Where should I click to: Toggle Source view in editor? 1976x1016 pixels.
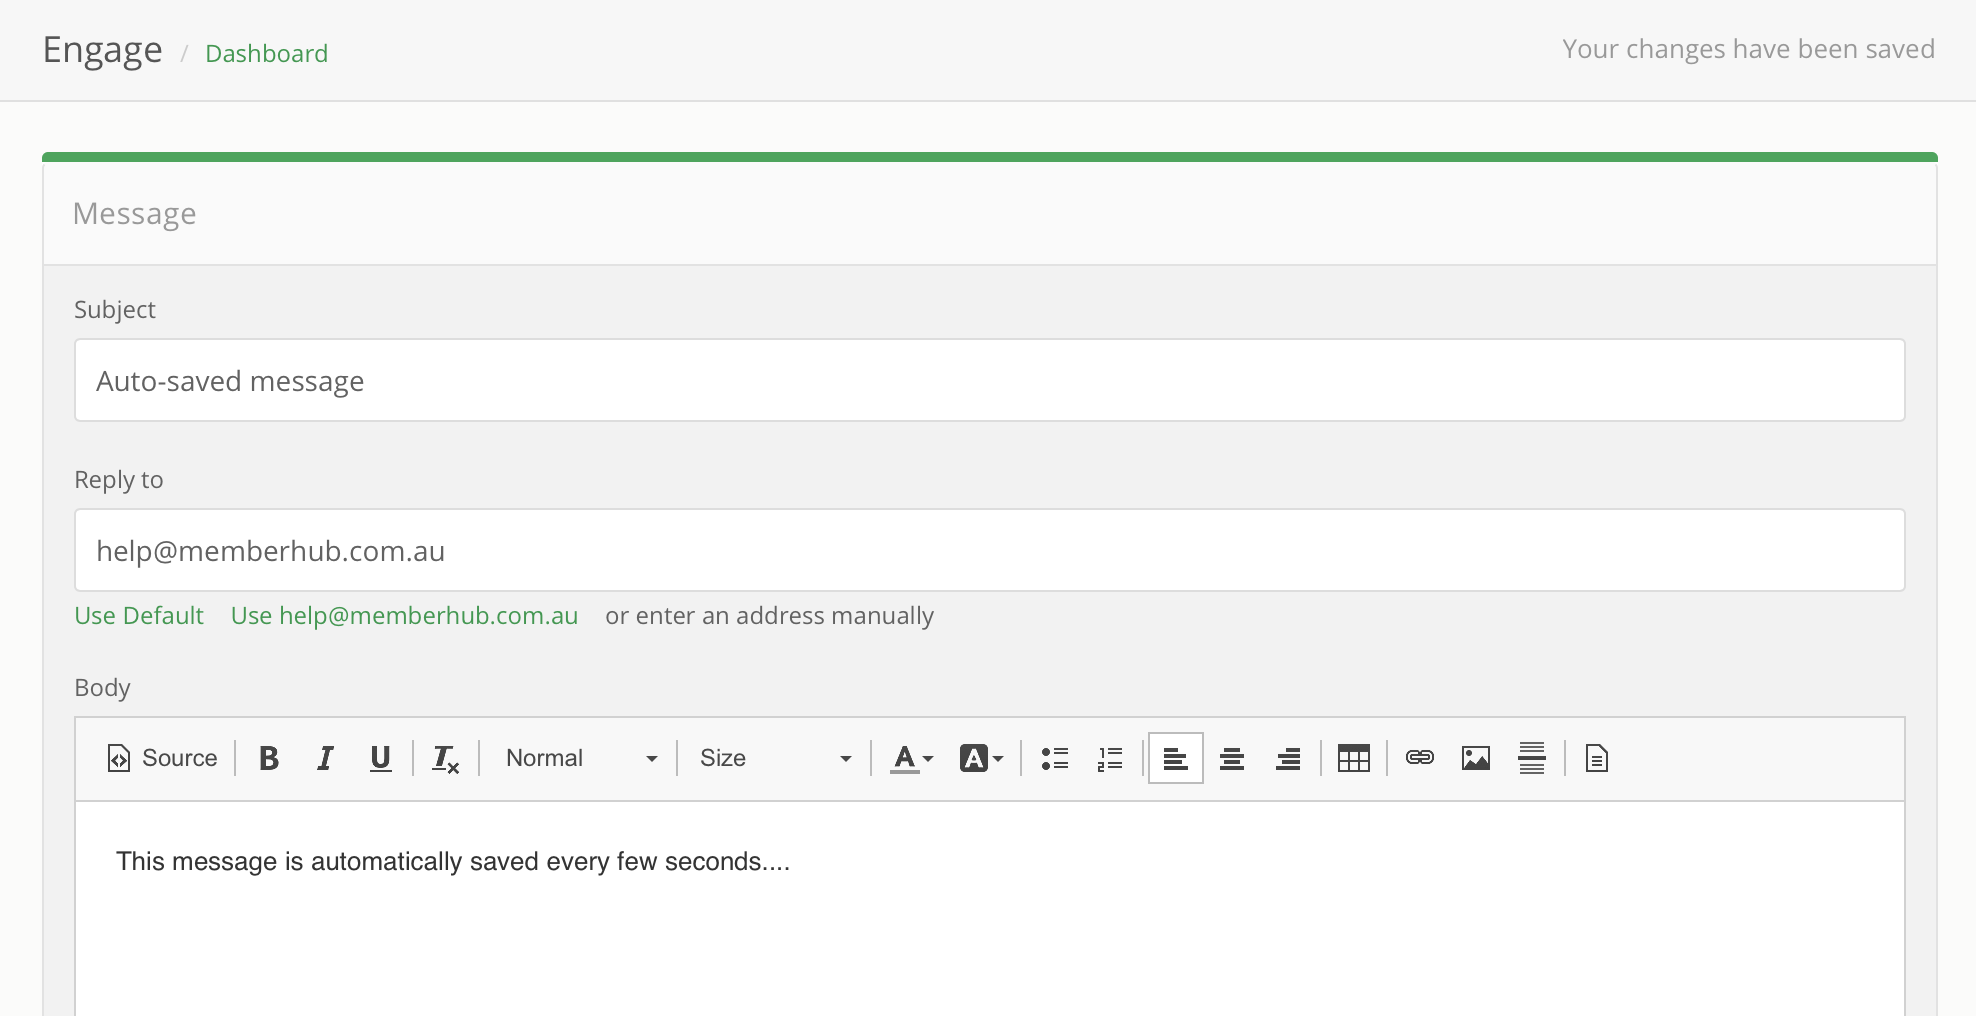162,758
